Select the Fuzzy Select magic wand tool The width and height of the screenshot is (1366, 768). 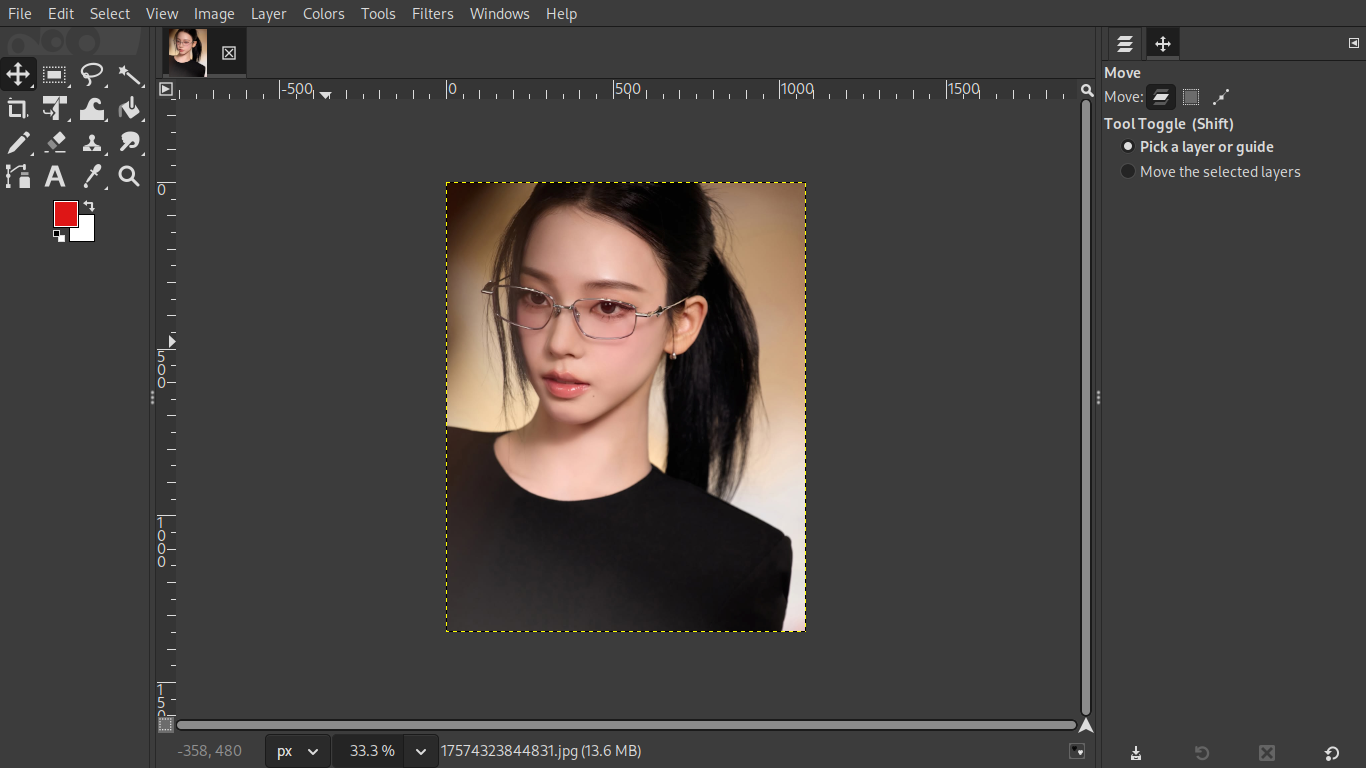point(129,74)
